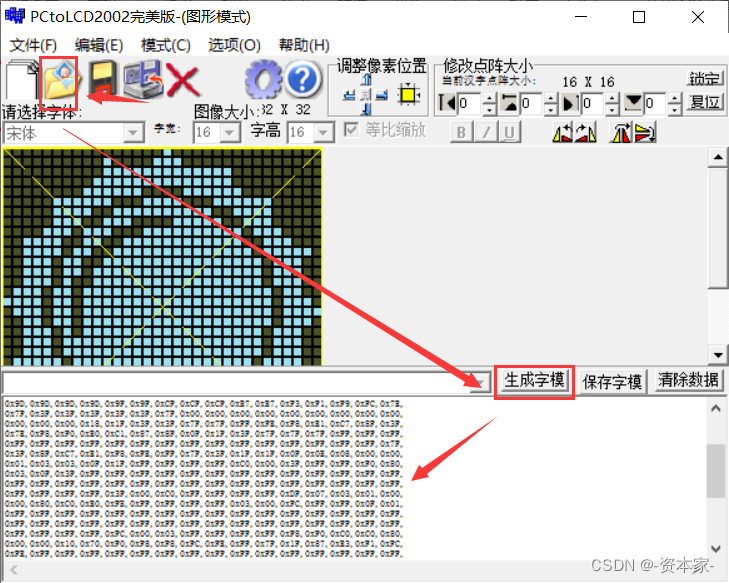
Task: Open the 字高 height dropdown
Action: pyautogui.click(x=324, y=133)
